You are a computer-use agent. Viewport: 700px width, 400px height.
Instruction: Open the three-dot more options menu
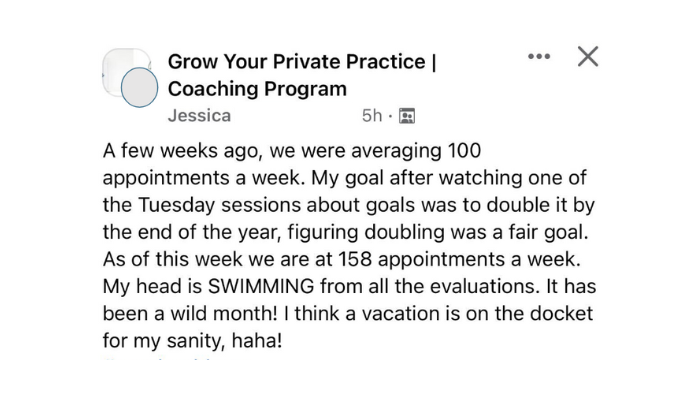coord(540,57)
